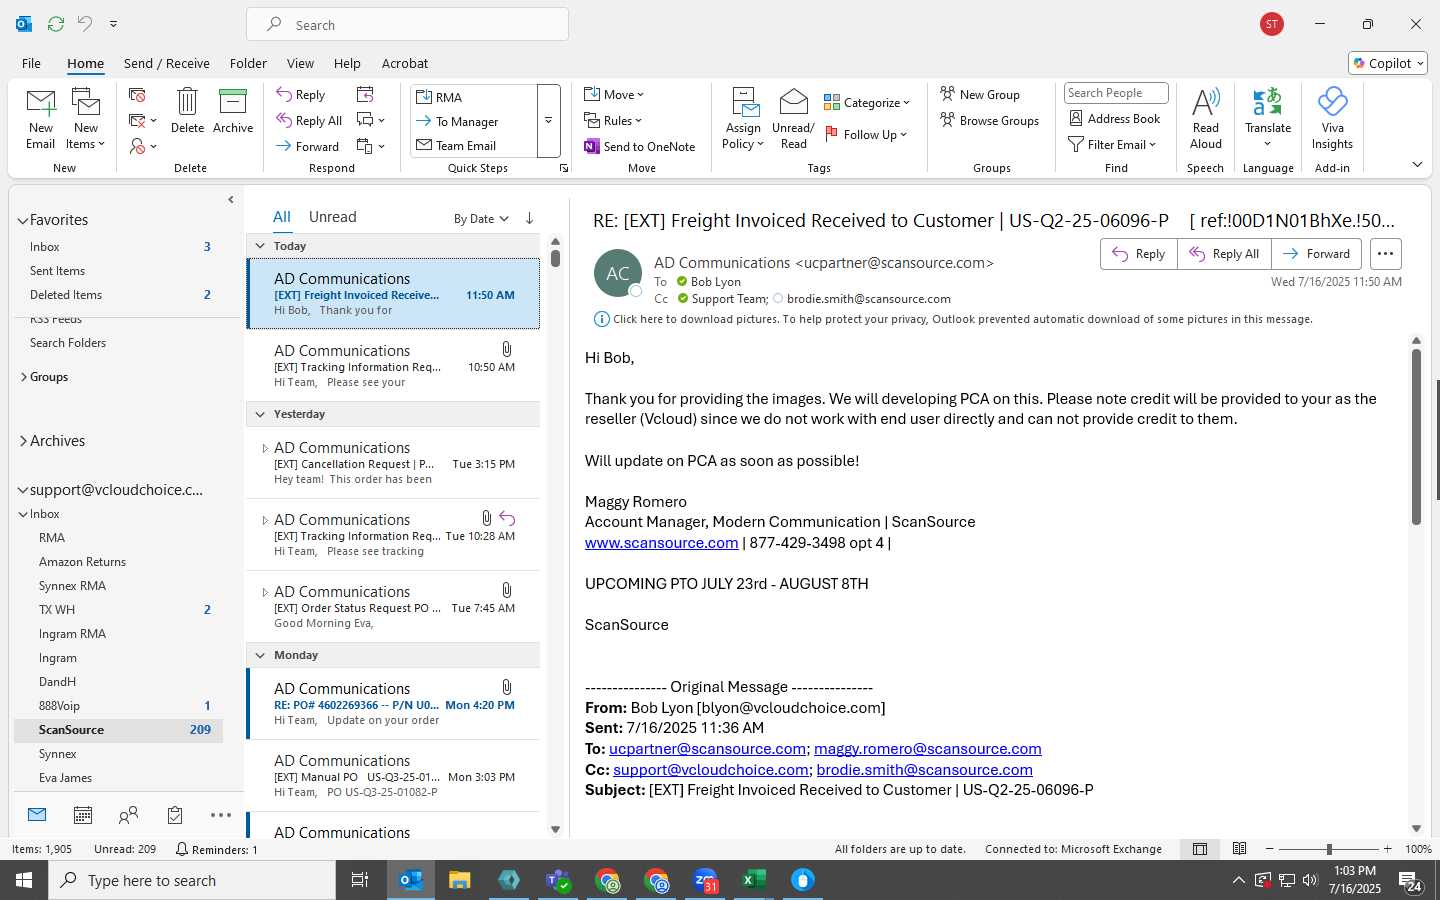1440x900 pixels.
Task: Start Read Aloud
Action: coord(1205,119)
